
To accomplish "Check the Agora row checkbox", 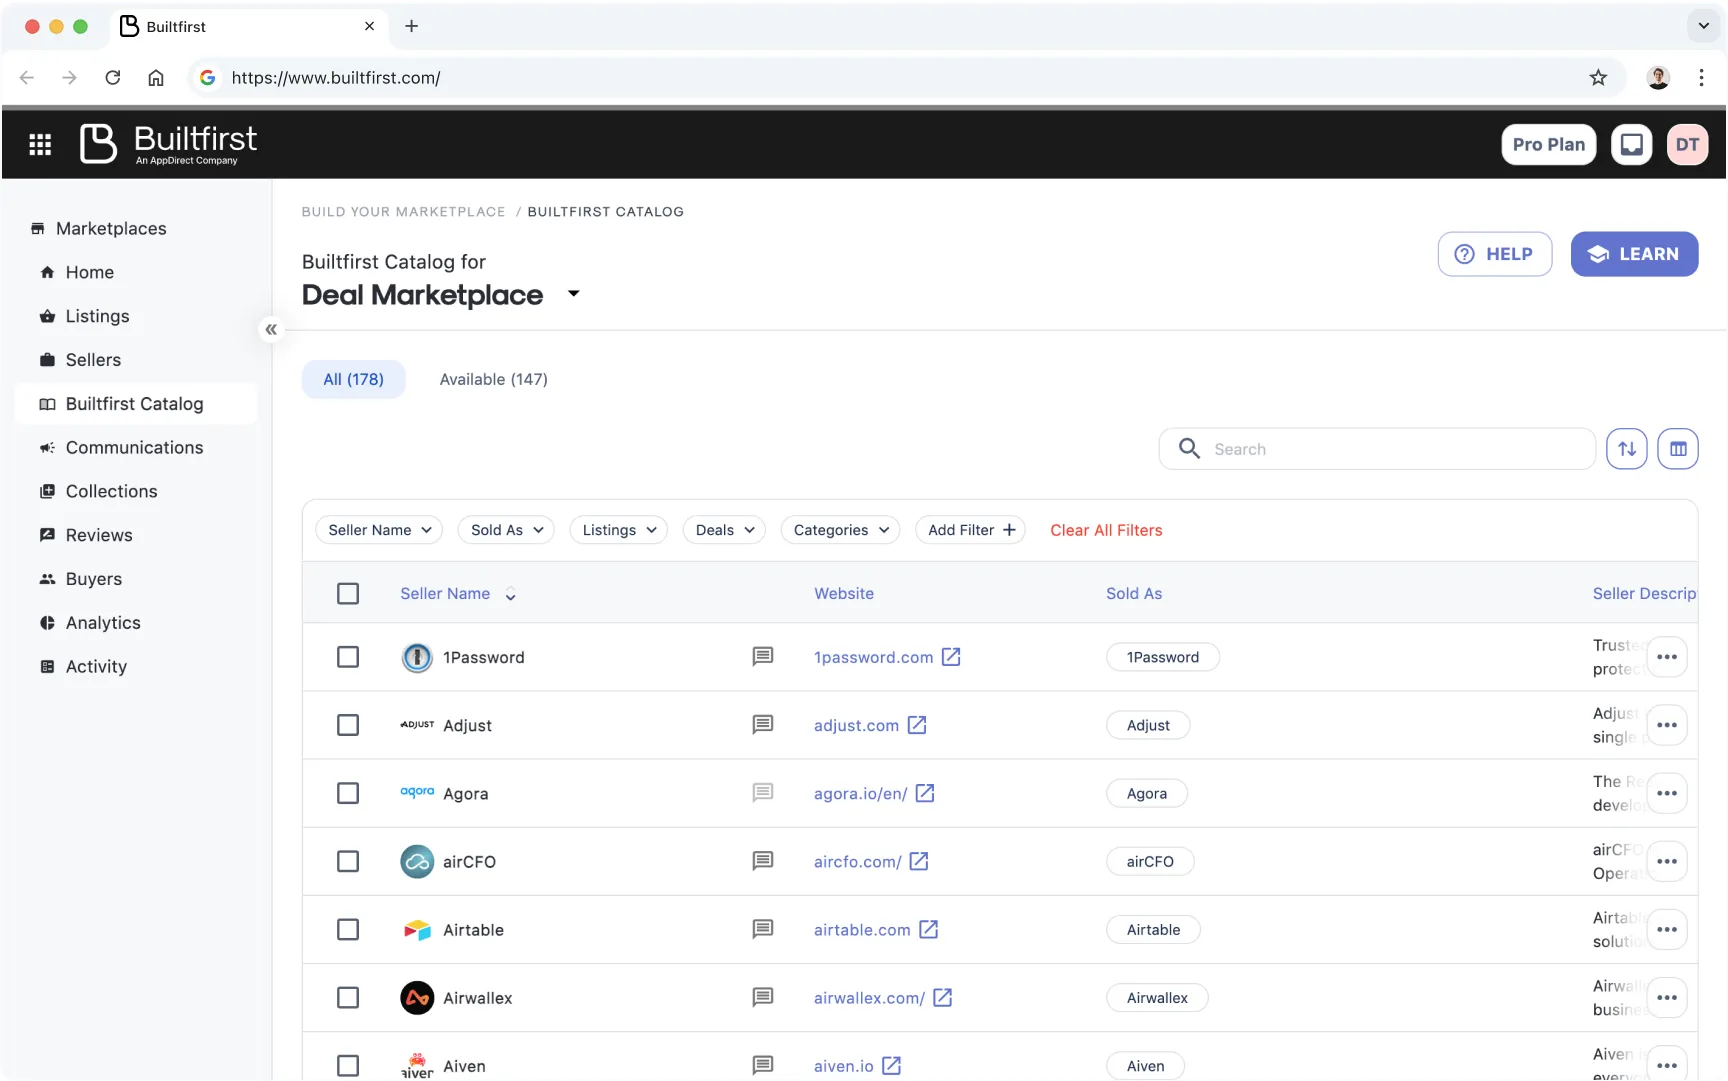I will [348, 793].
